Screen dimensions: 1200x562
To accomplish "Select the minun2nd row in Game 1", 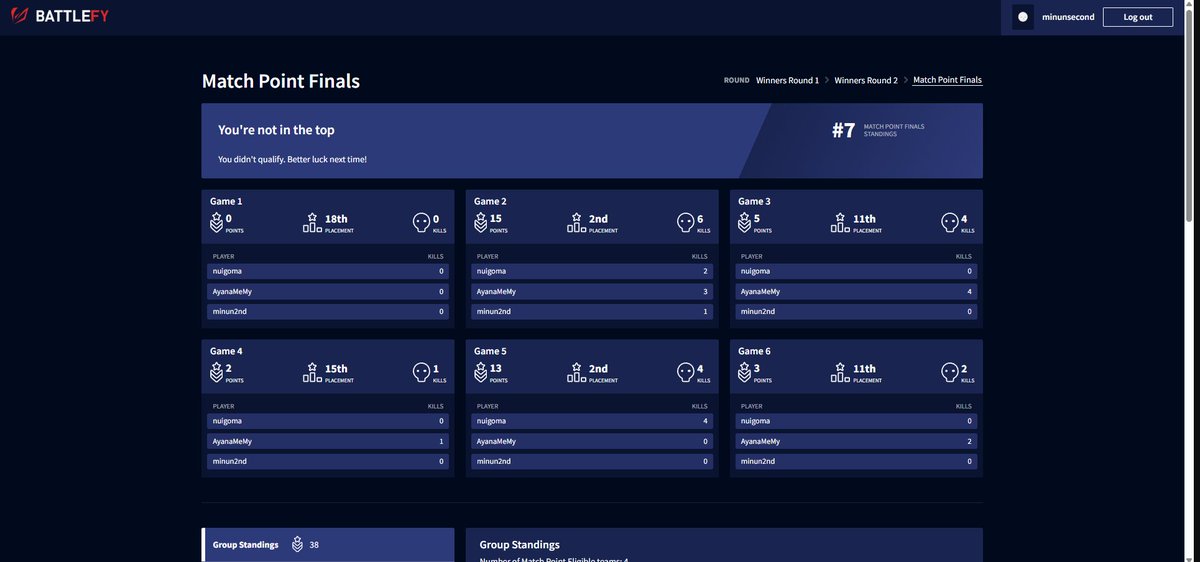I will pos(328,311).
